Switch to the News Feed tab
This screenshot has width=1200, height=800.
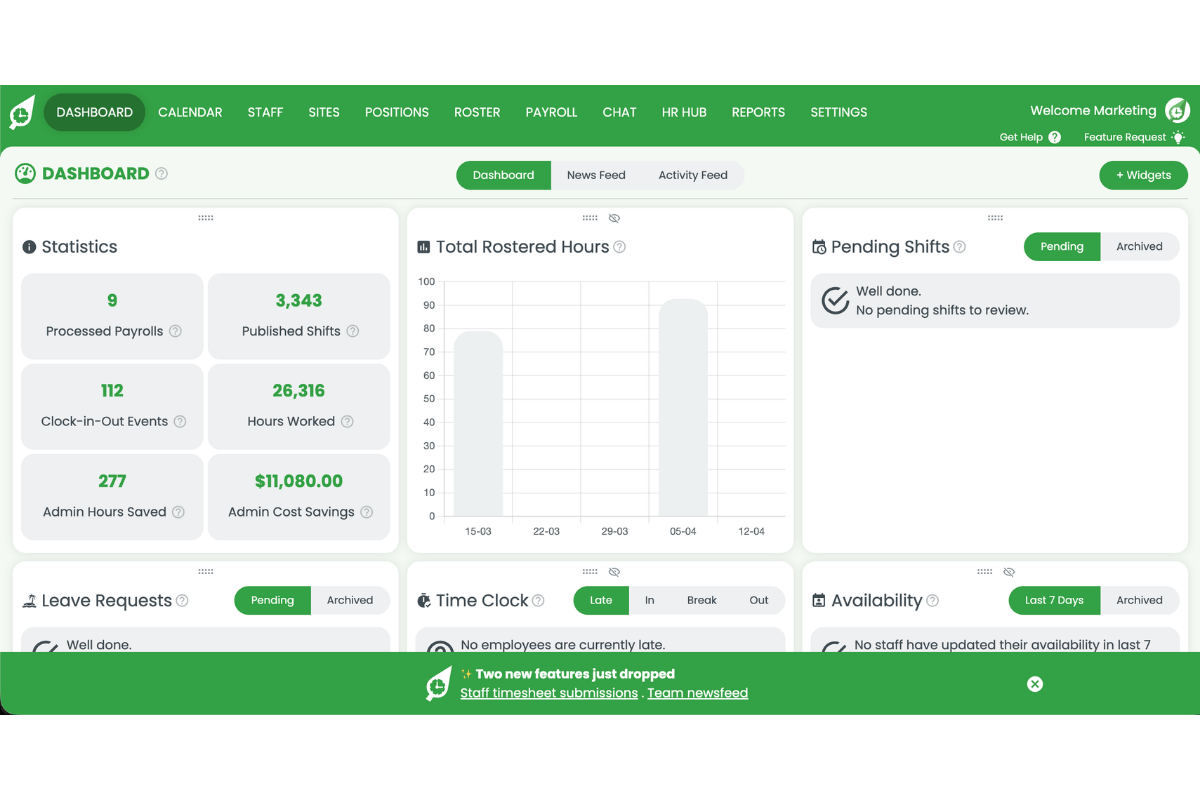596,174
